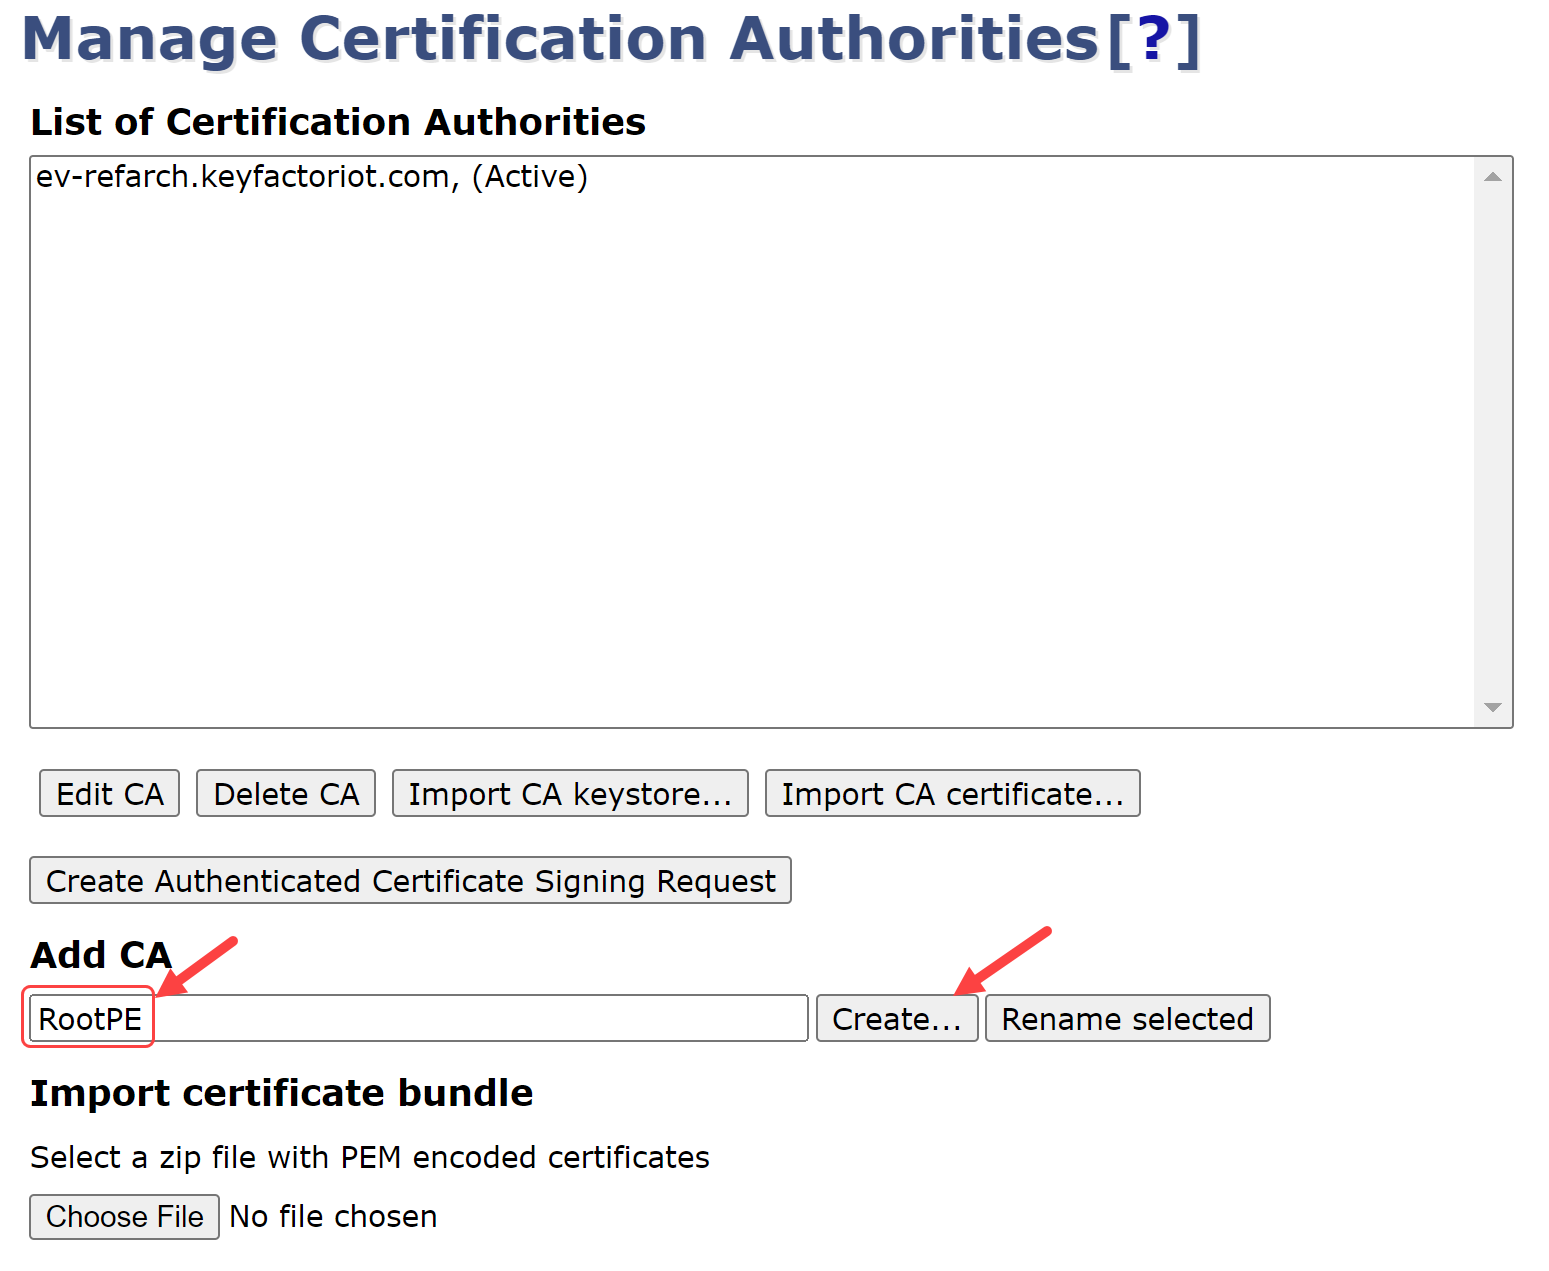Select ev-refarch.keyfactoriot.com in the CA list
Viewport: 1549px width, 1271px height.
point(311,177)
